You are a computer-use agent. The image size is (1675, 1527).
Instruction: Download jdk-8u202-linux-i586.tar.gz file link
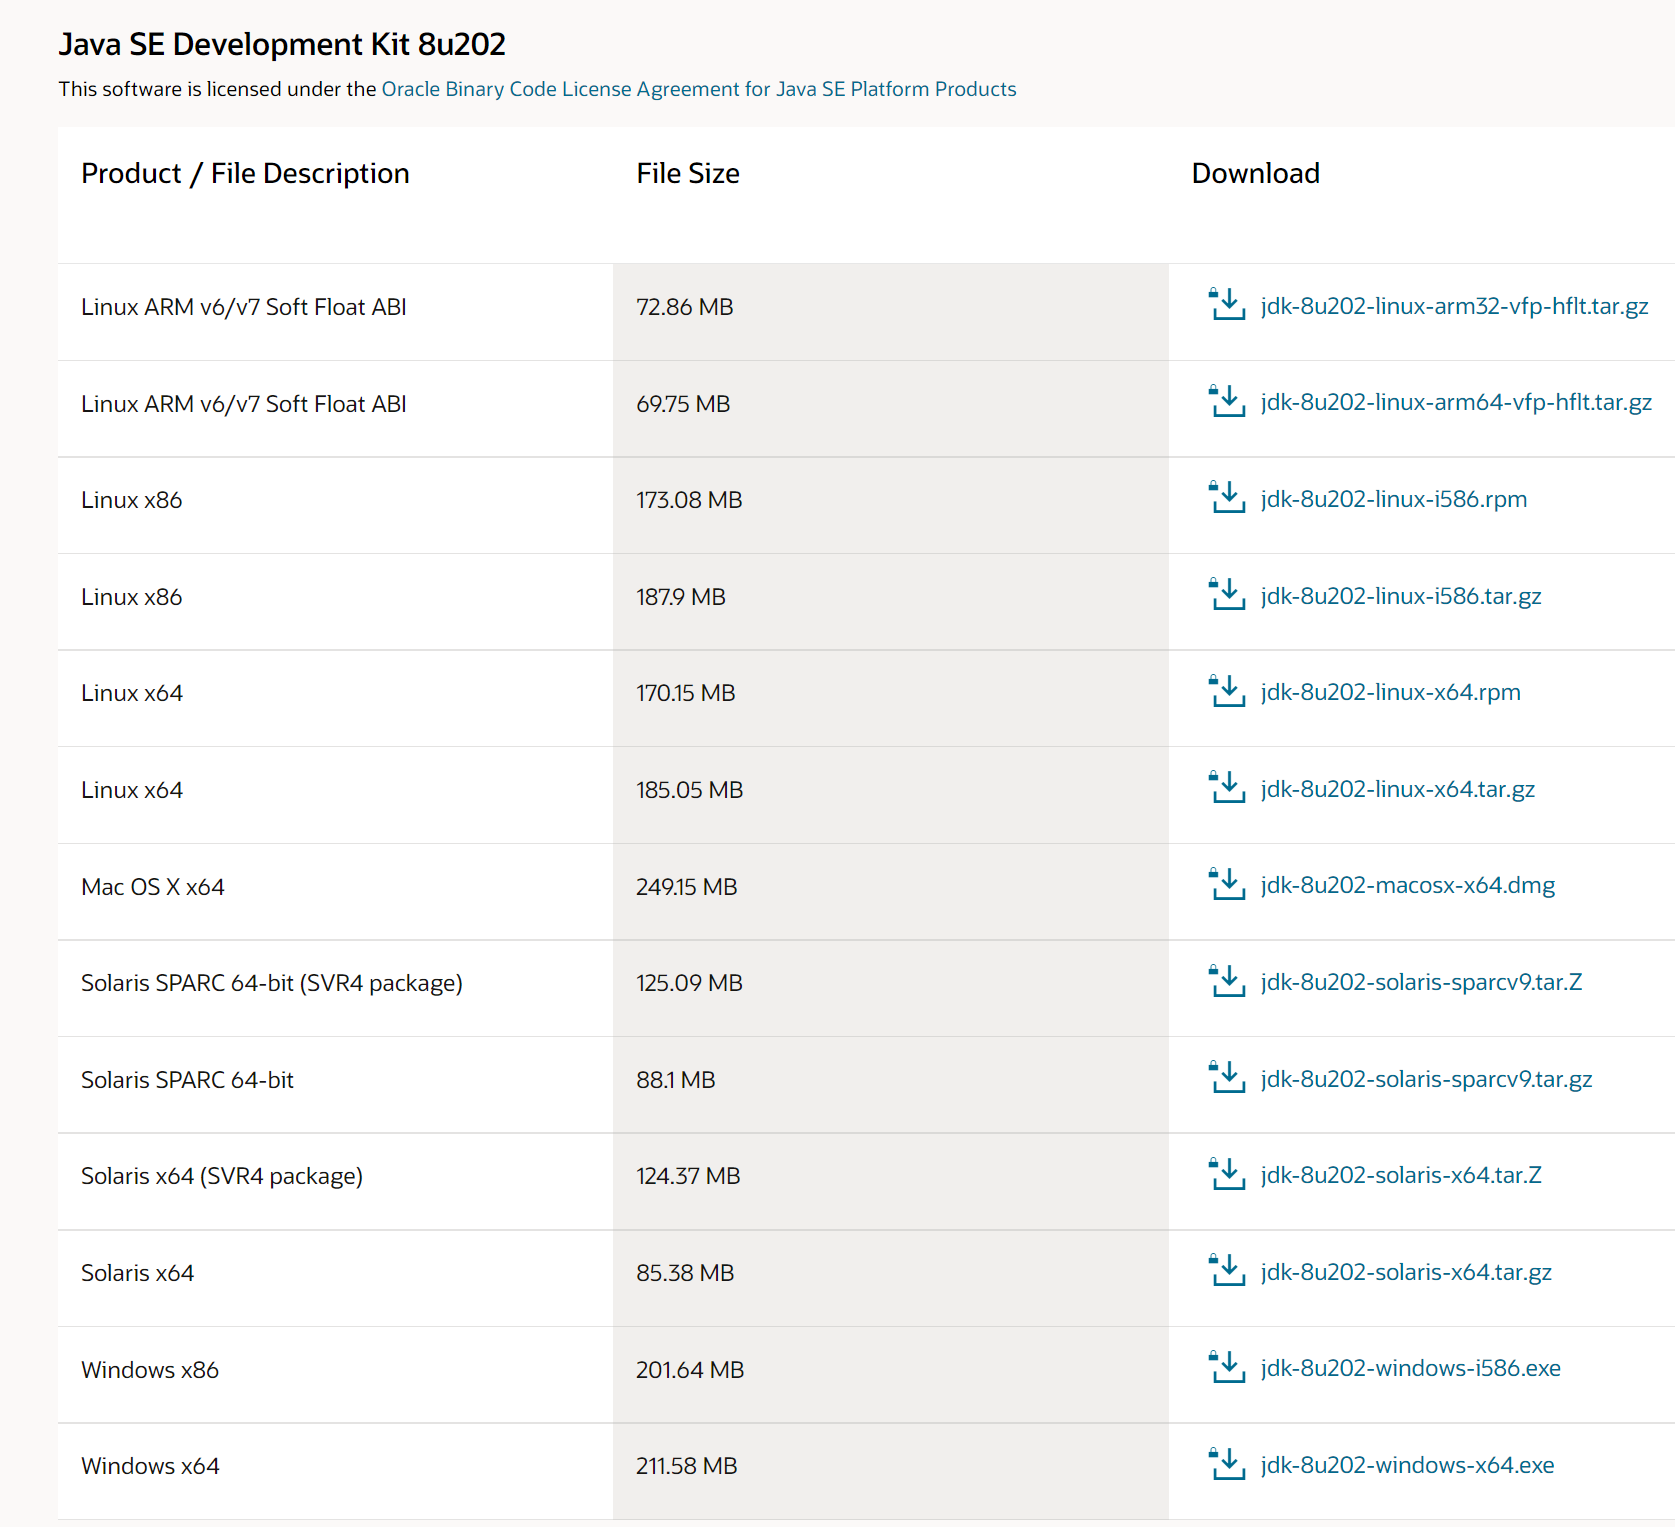point(1400,596)
